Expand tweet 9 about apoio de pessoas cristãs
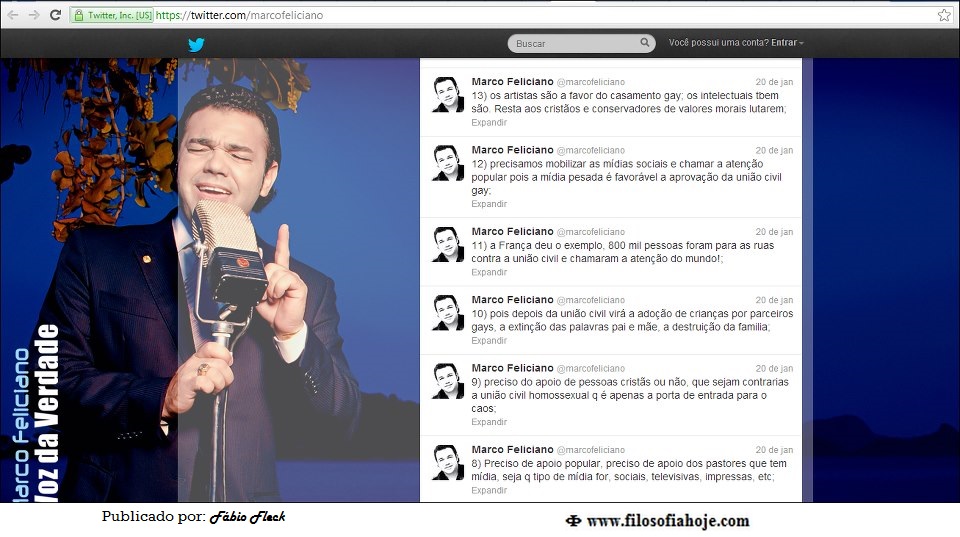The height and width of the screenshot is (537, 960). (489, 422)
